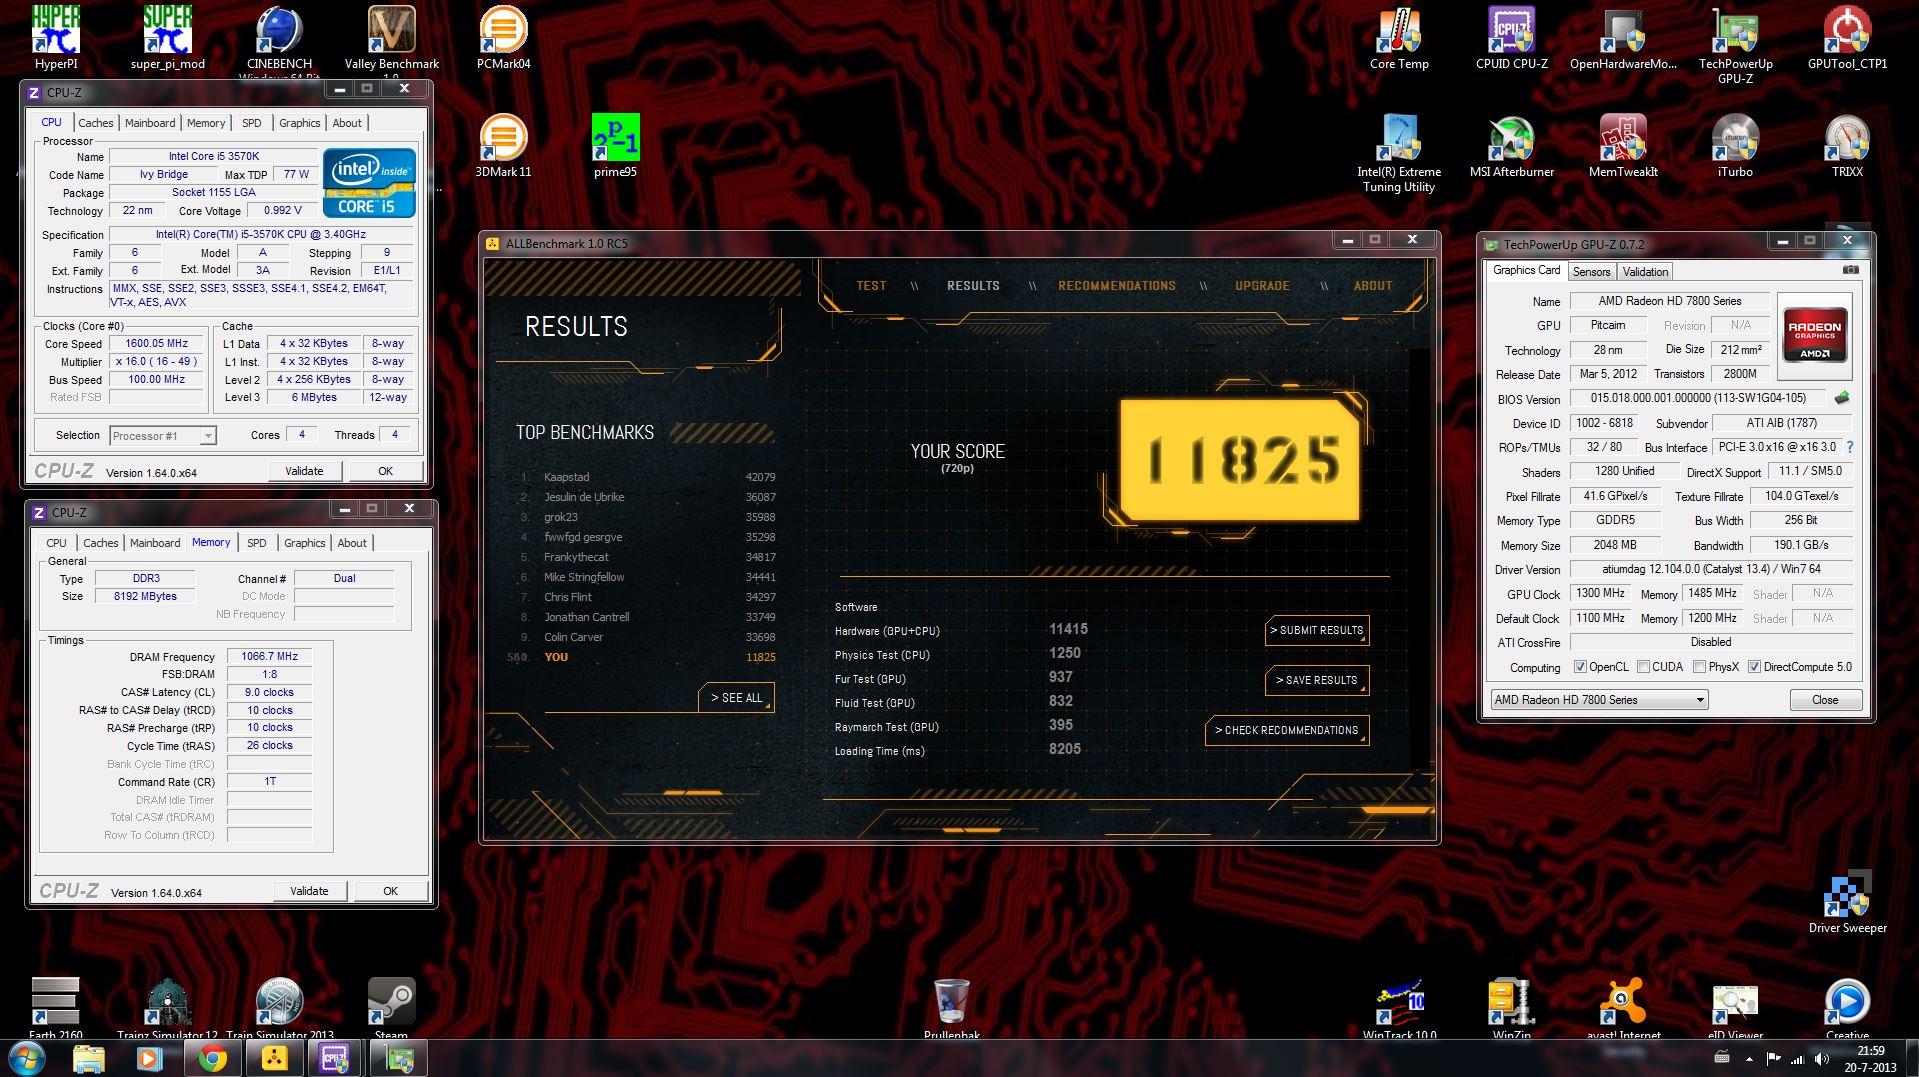Click Close button in GPU-Z
This screenshot has height=1077, width=1919.
click(1825, 700)
